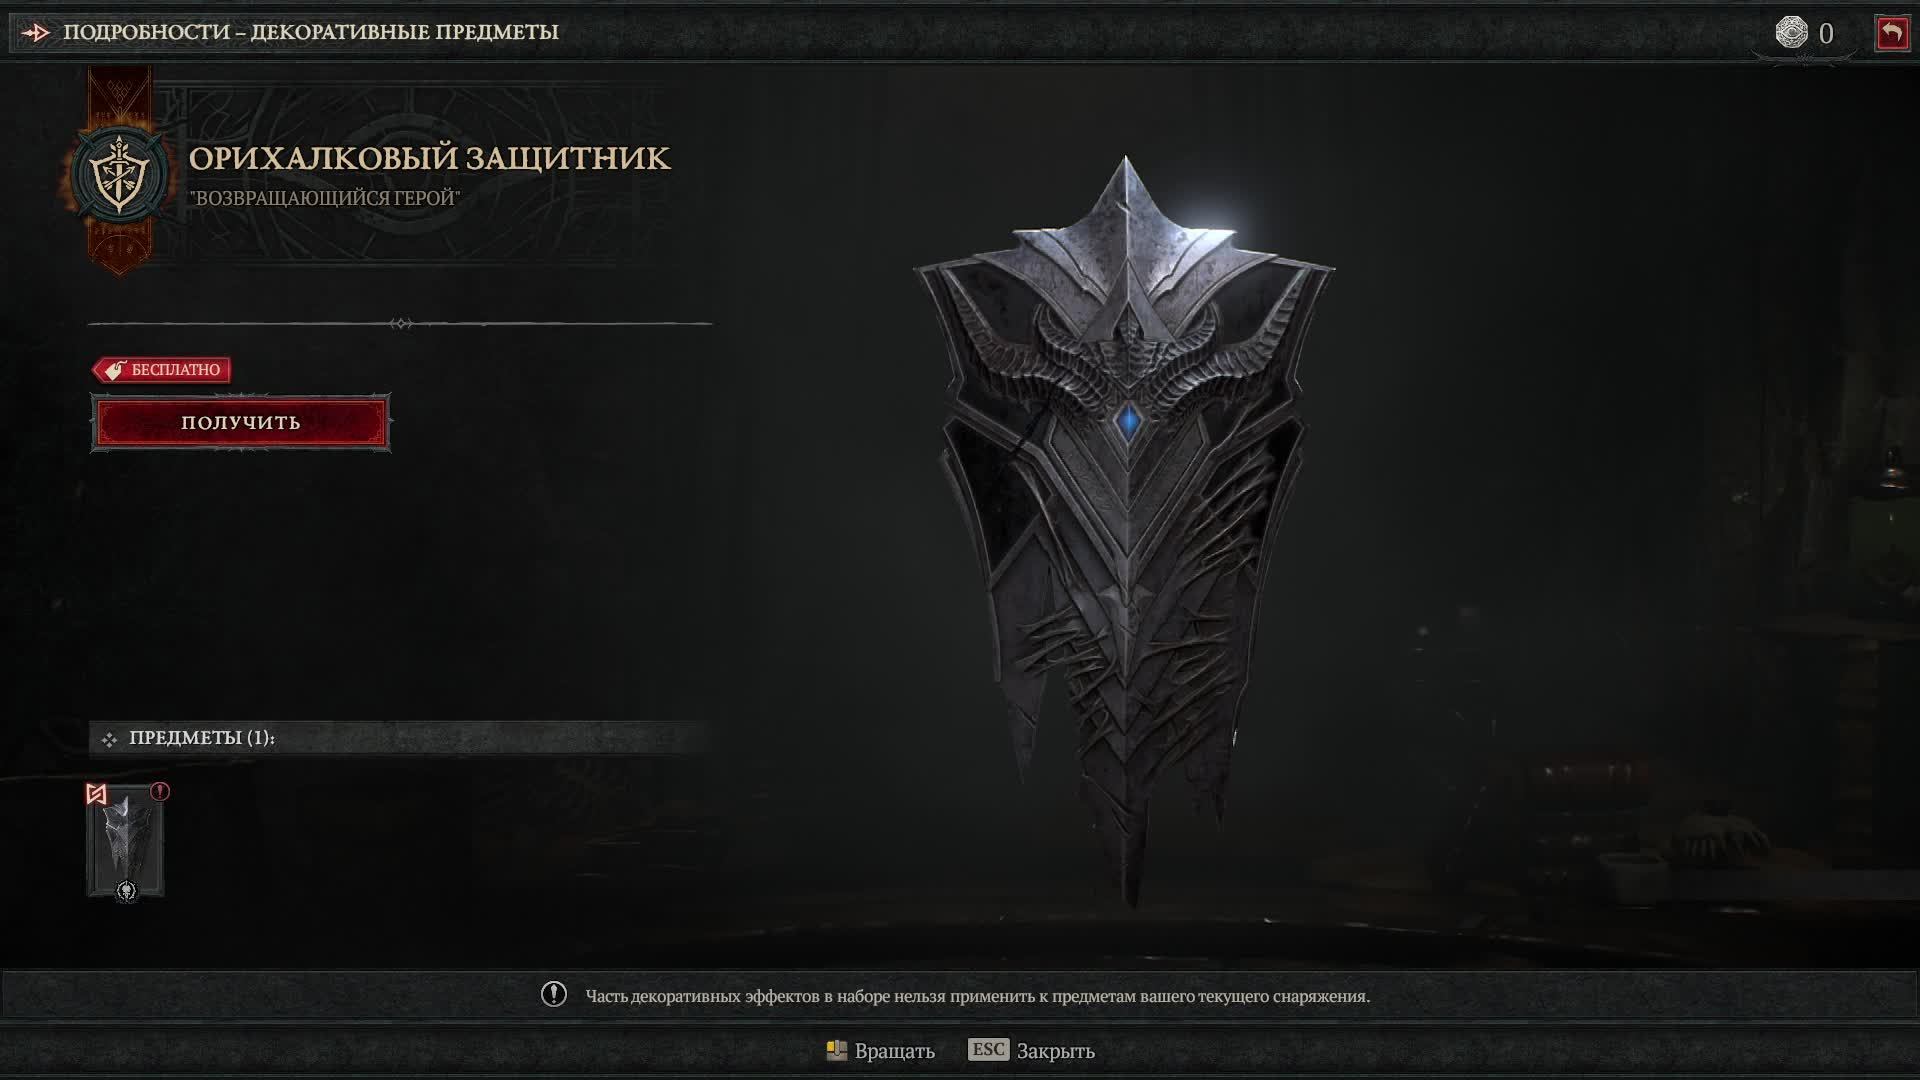Click the ESC key icon
Viewport: 1920px width, 1080px height.
988,1049
